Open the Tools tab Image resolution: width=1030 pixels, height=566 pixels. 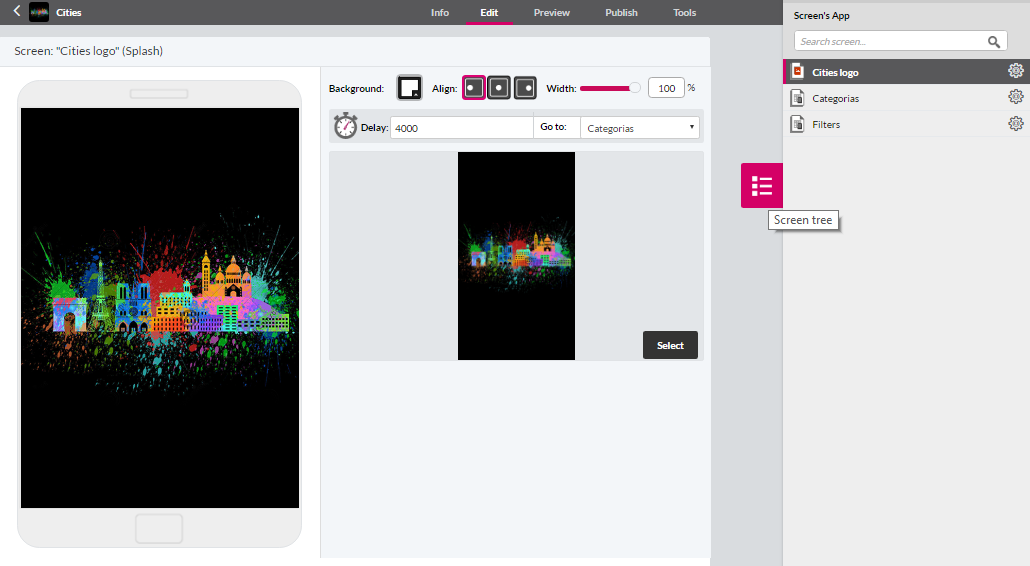684,12
